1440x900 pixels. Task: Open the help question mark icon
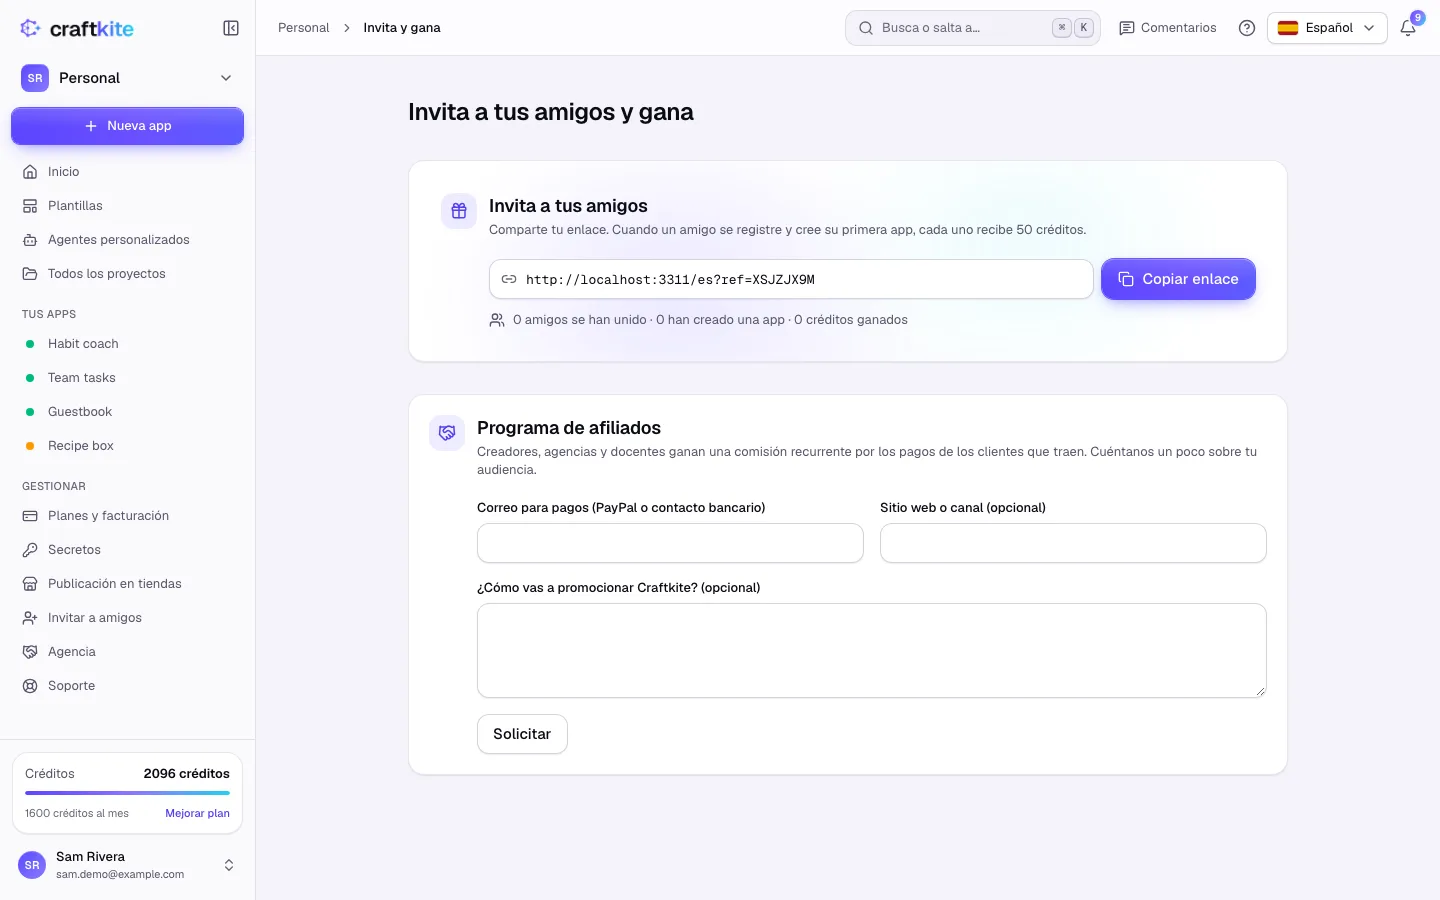[x=1247, y=28]
